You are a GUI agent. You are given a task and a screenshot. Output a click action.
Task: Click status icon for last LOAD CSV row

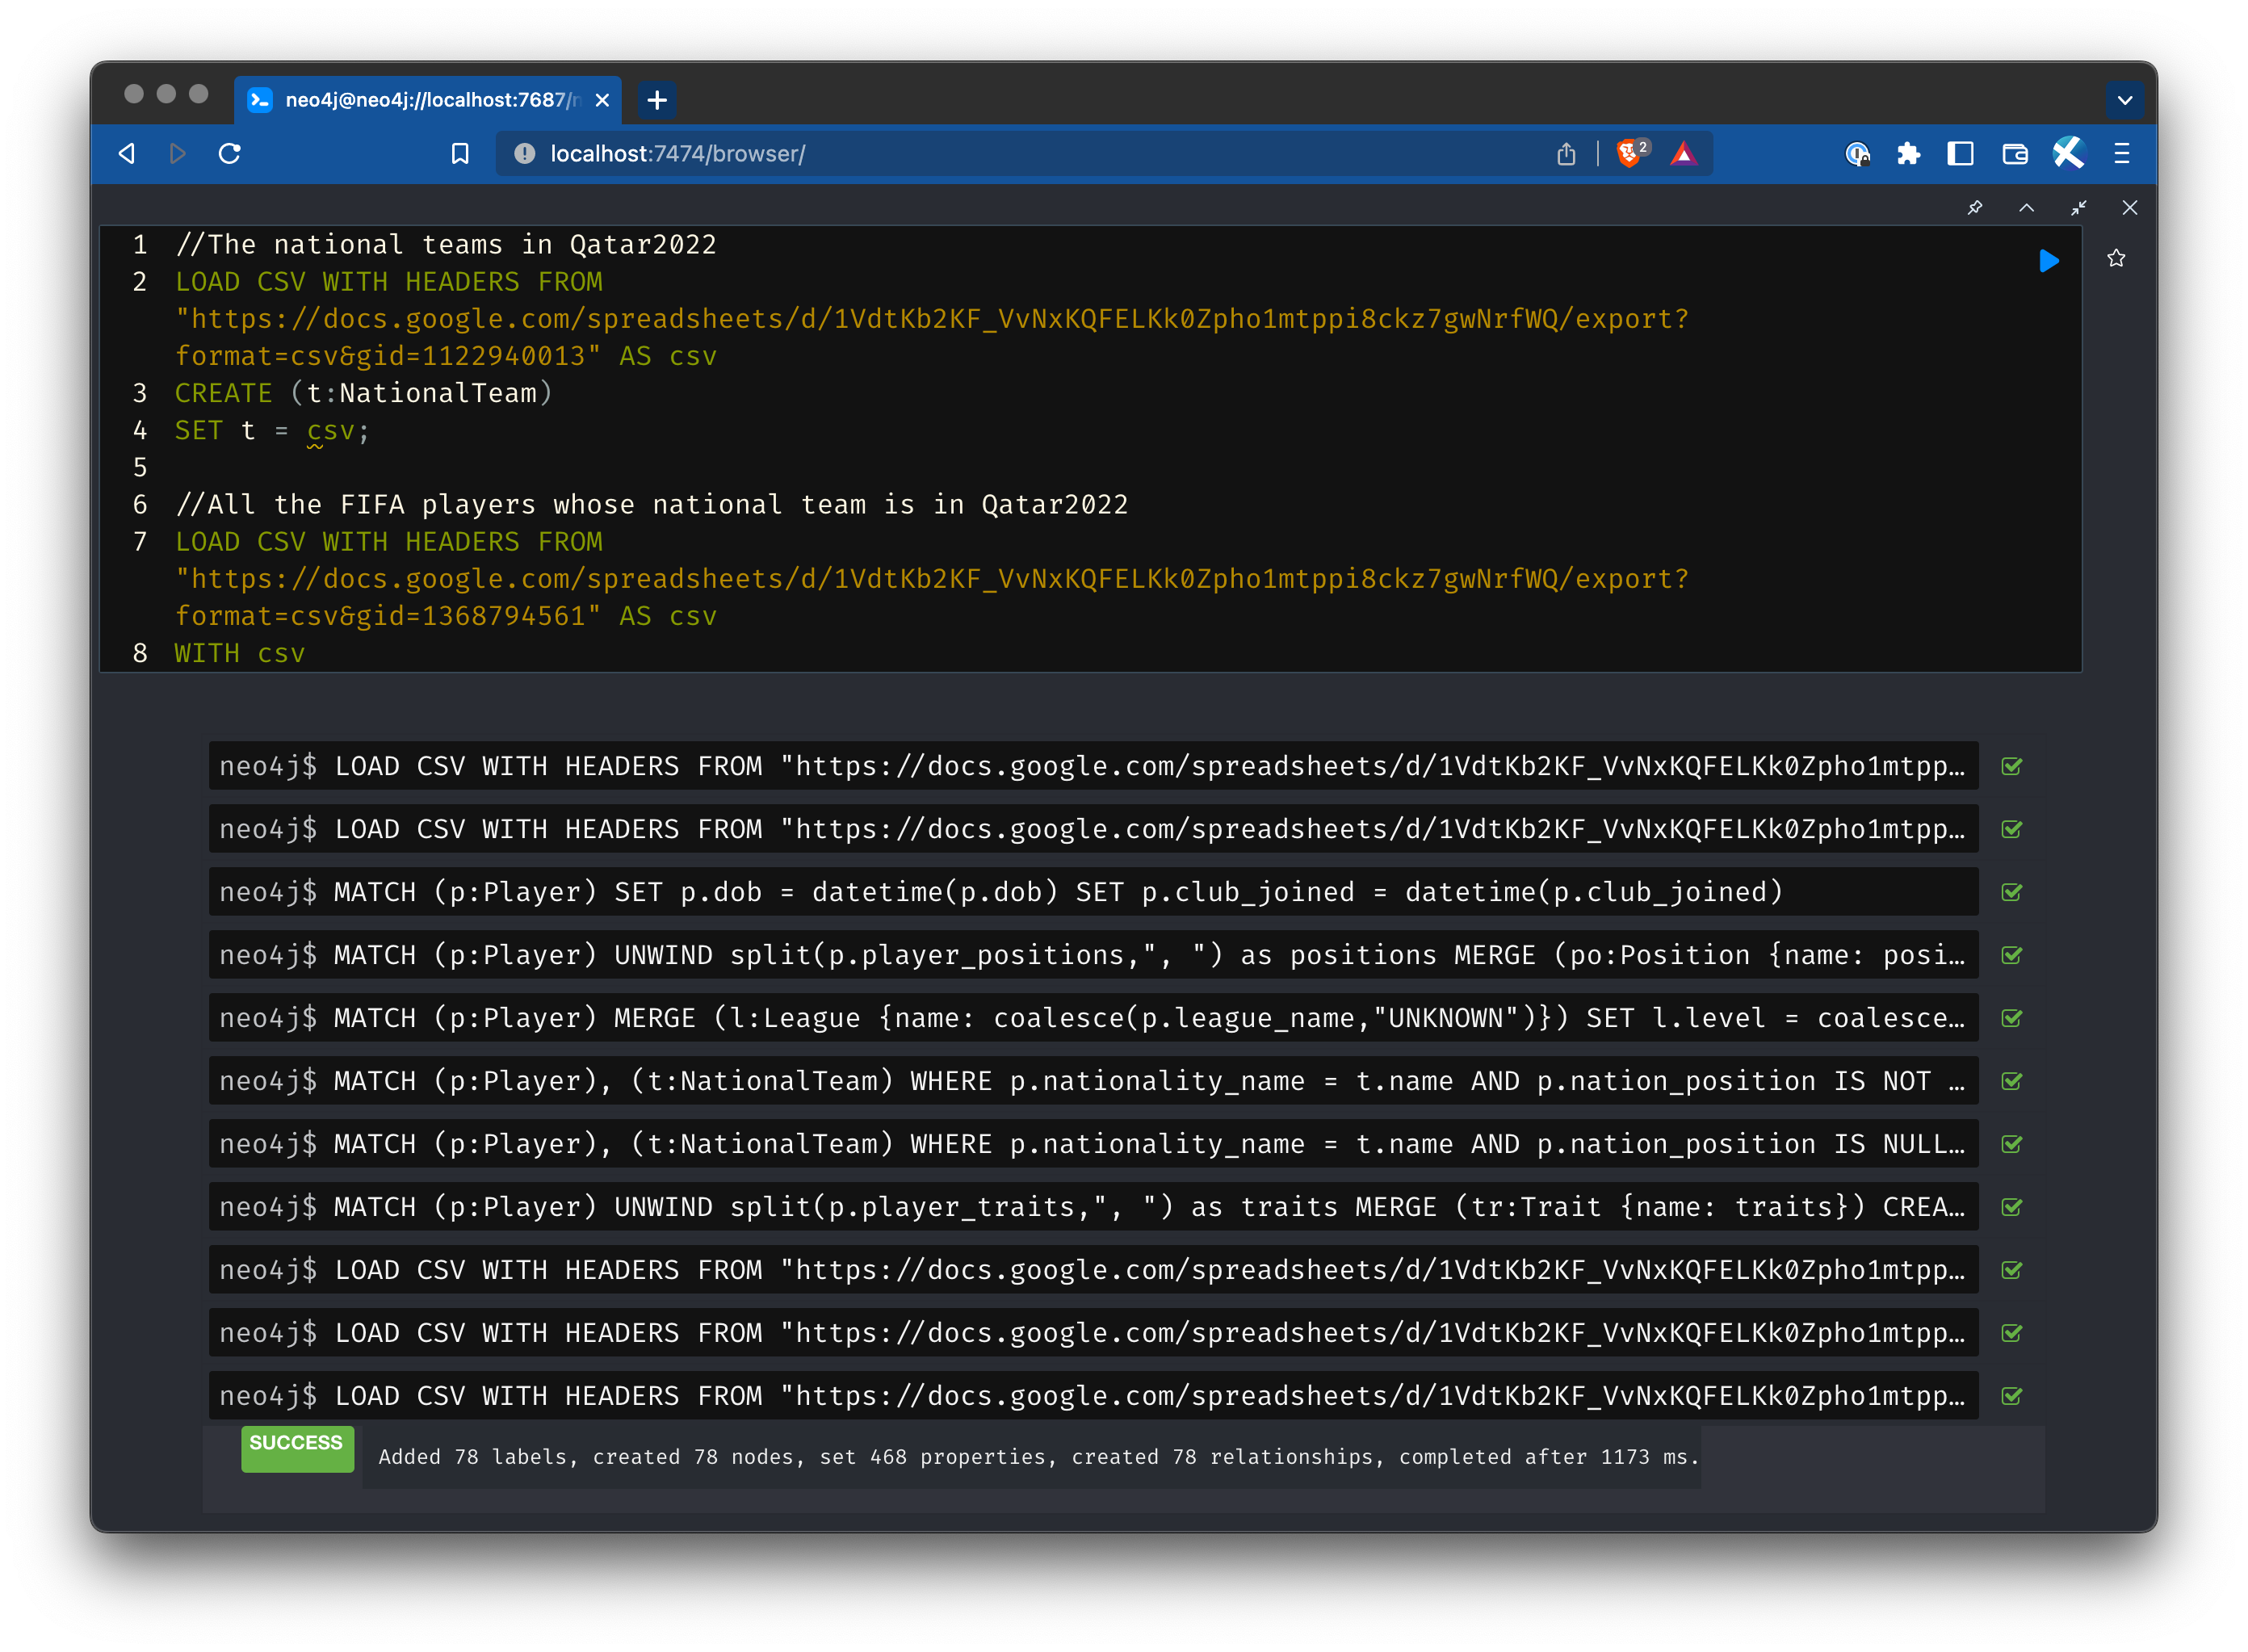coord(2012,1397)
